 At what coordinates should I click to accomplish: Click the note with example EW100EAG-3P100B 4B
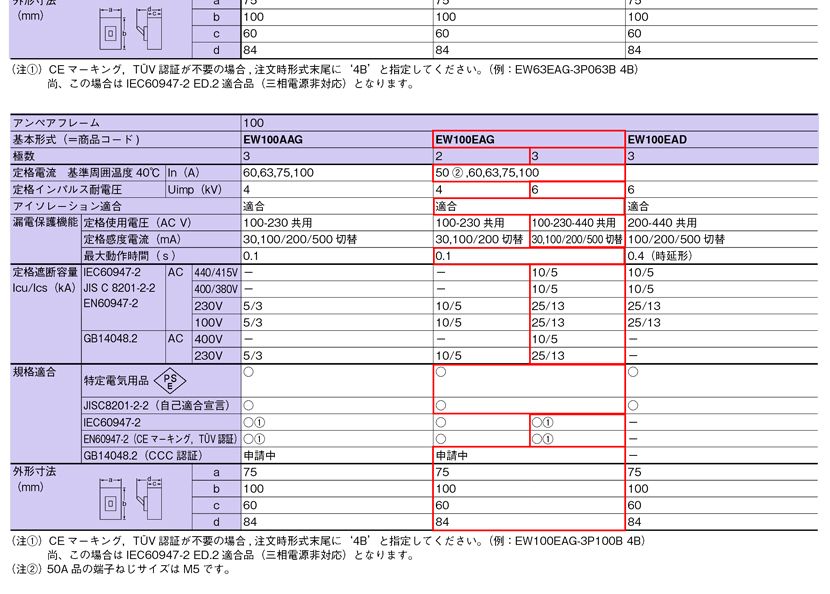(x=328, y=548)
